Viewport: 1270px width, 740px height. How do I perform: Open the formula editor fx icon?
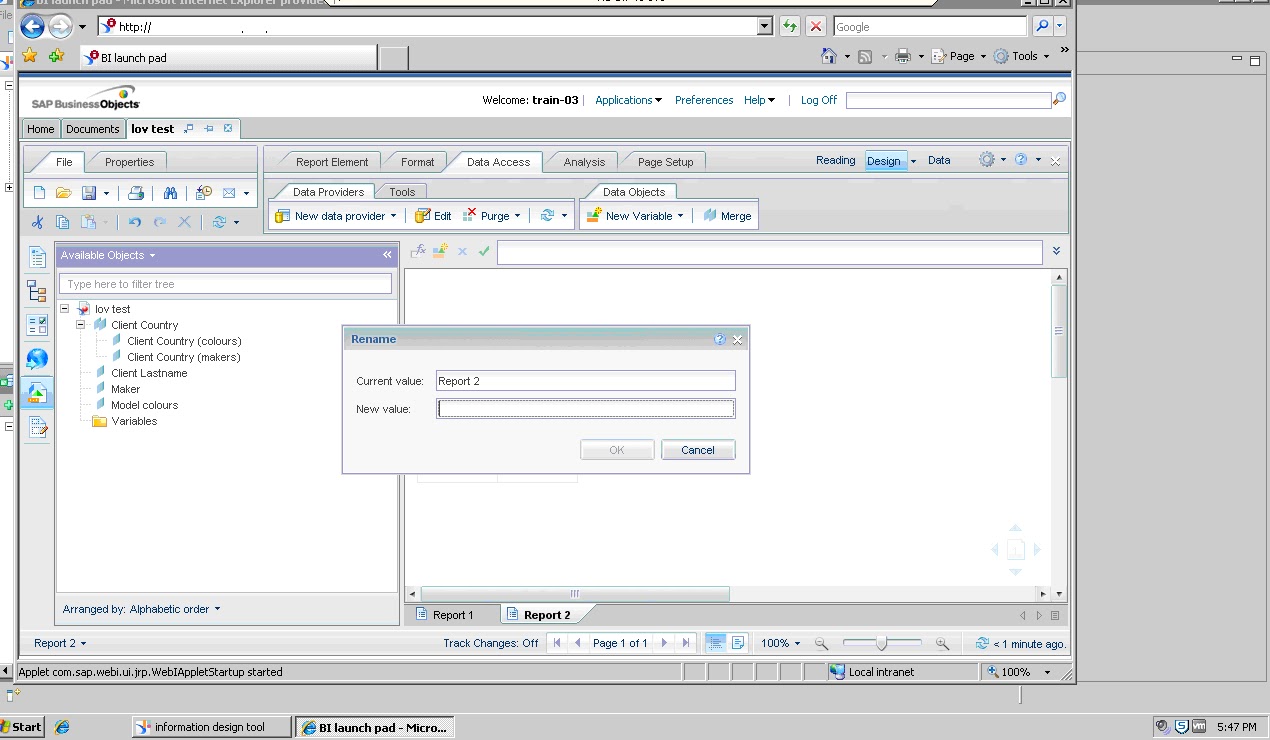pyautogui.click(x=420, y=250)
